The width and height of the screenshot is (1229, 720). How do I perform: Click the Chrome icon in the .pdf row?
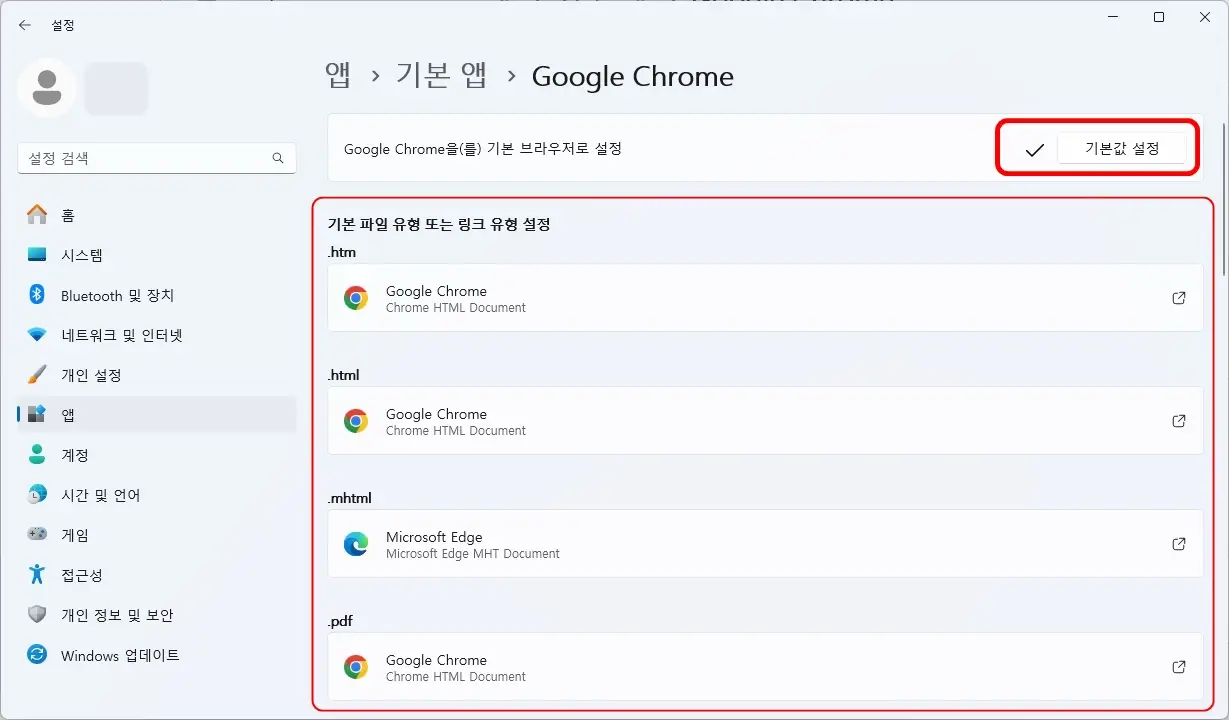tap(356, 667)
